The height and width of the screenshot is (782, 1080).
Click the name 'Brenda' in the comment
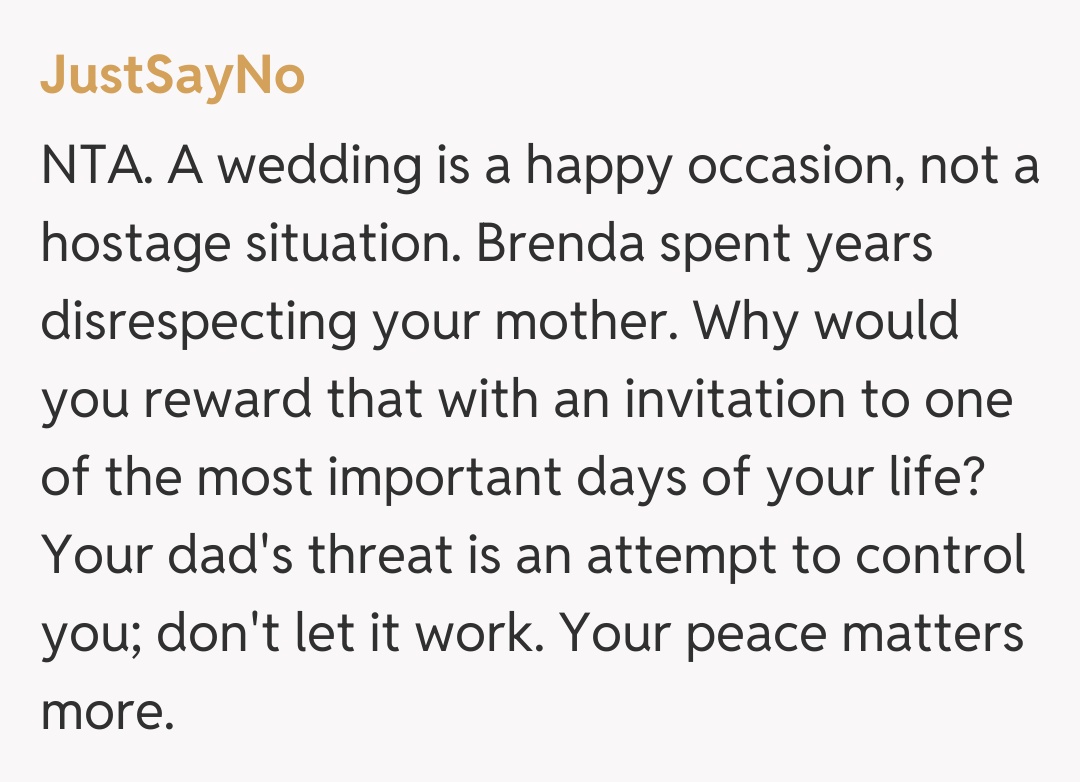point(560,244)
